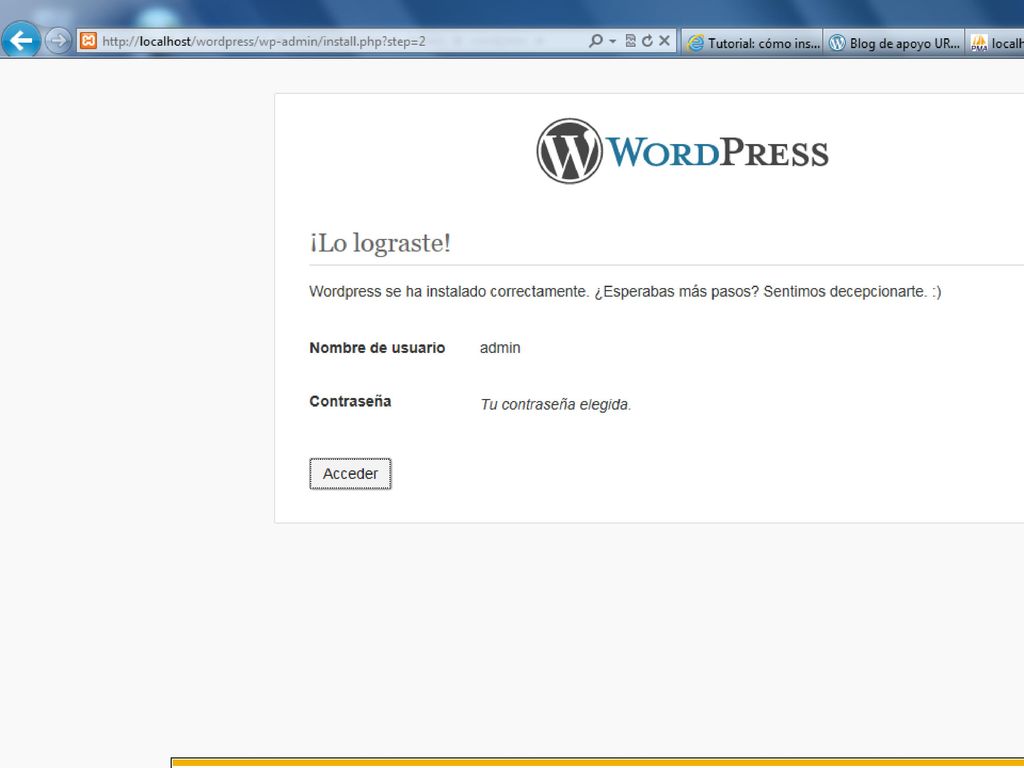Click 'Wordpress se ha instalado correctamente' sentence
Image resolution: width=1024 pixels, height=768 pixels.
(x=449, y=291)
